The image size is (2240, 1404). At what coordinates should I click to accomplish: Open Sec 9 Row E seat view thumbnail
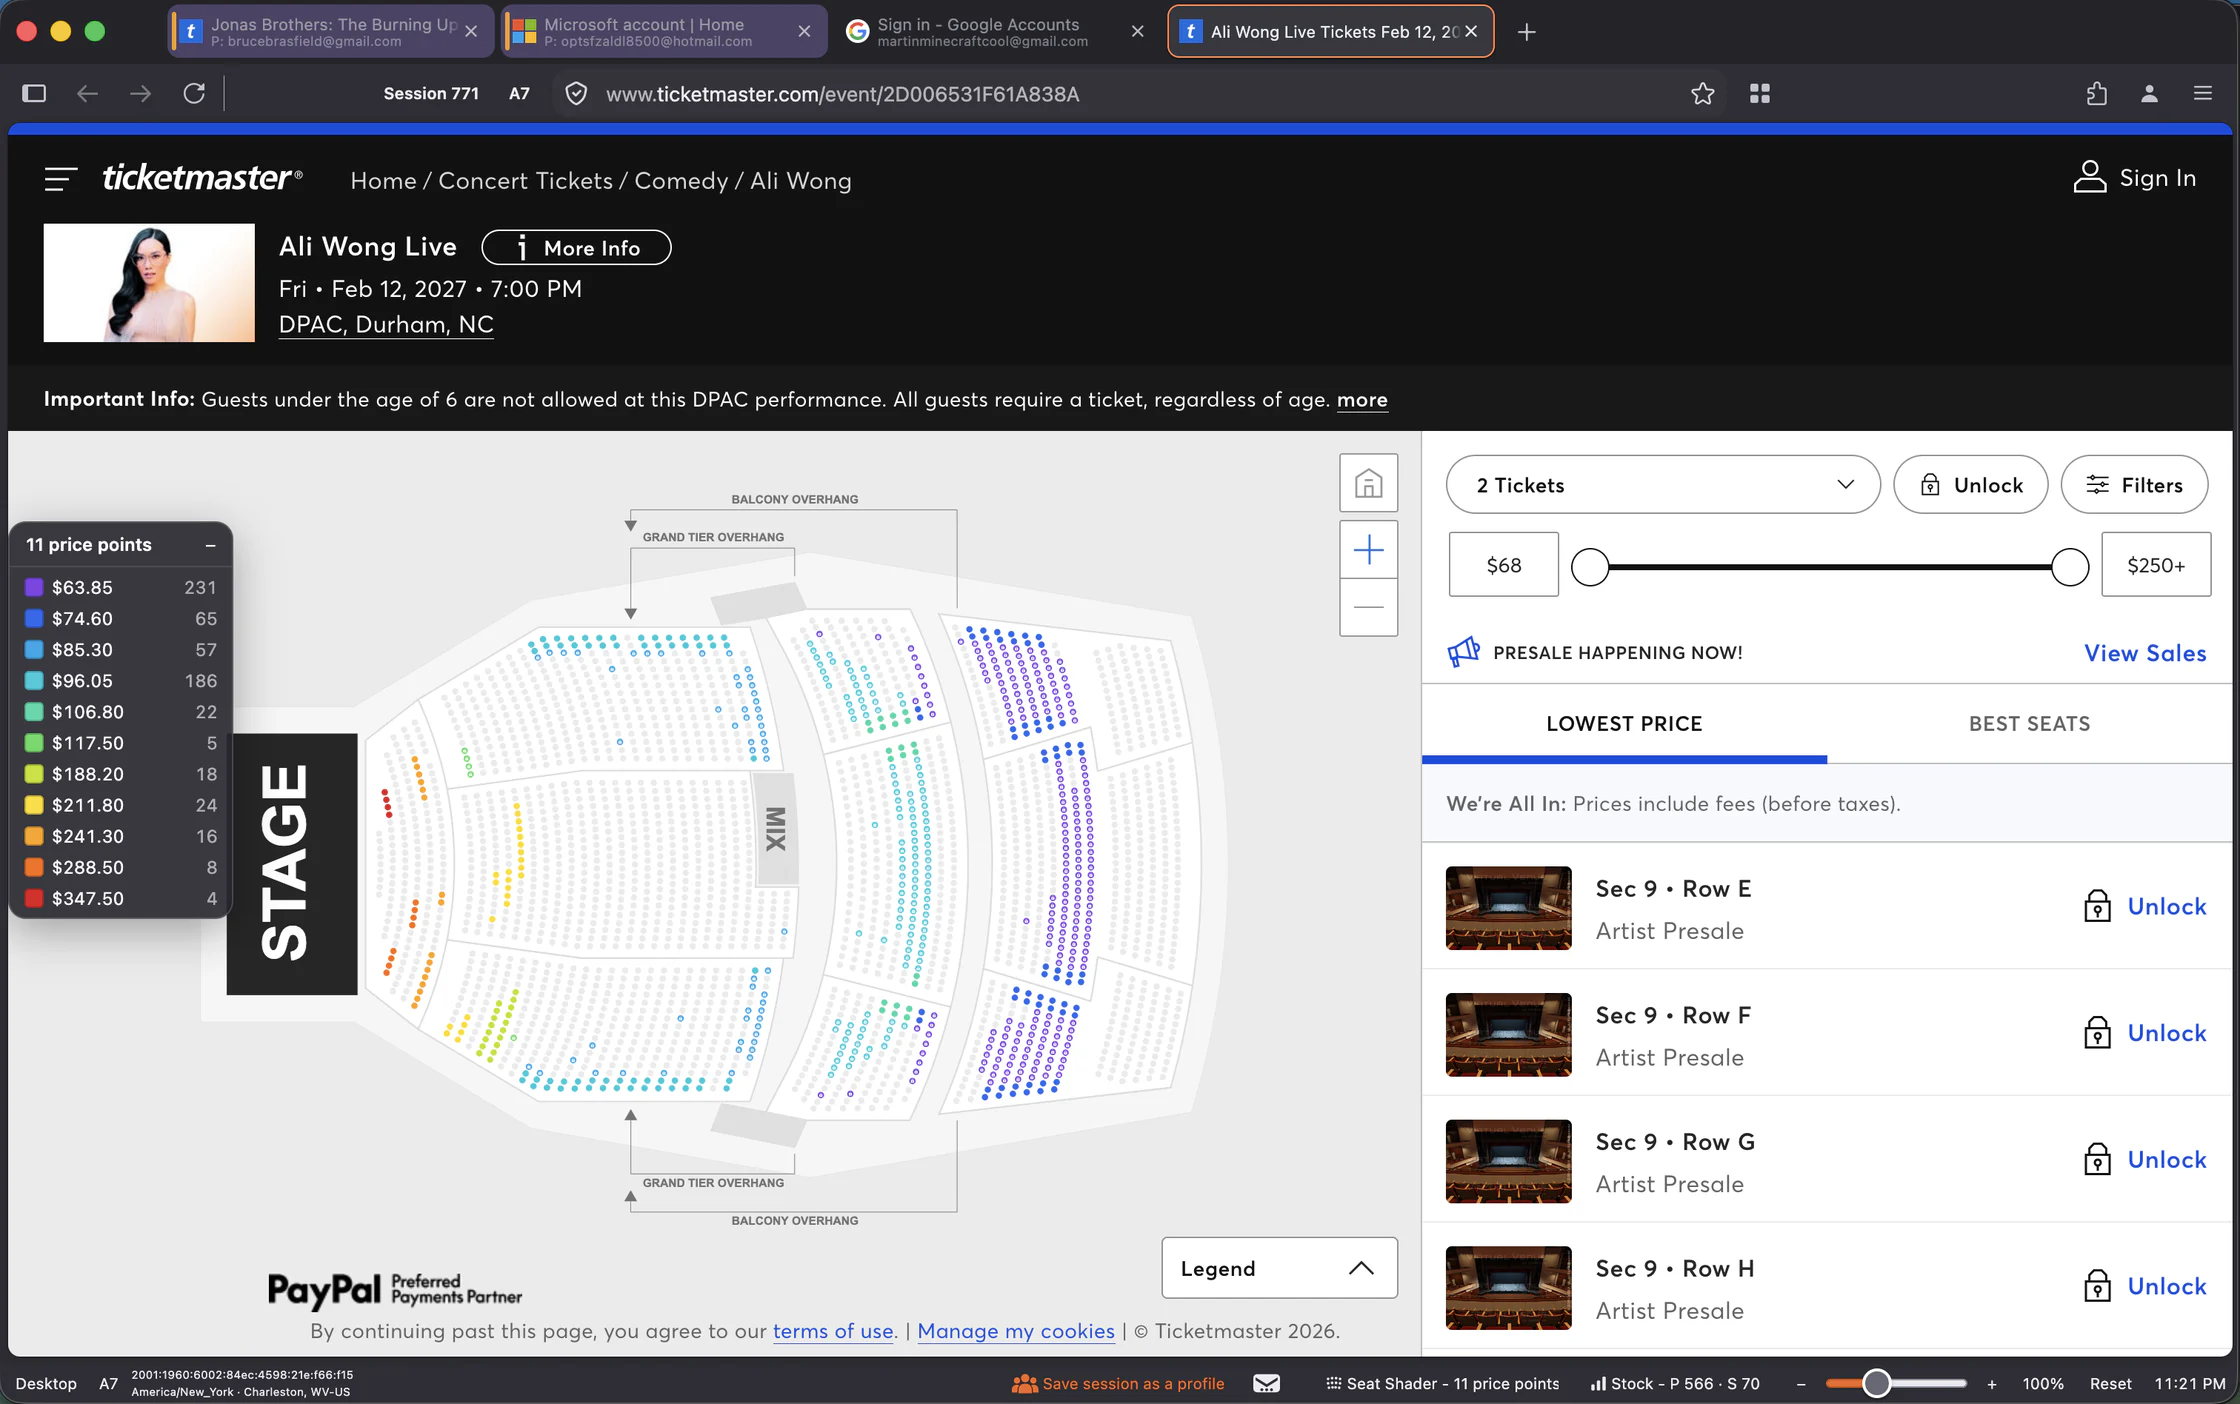(1508, 908)
